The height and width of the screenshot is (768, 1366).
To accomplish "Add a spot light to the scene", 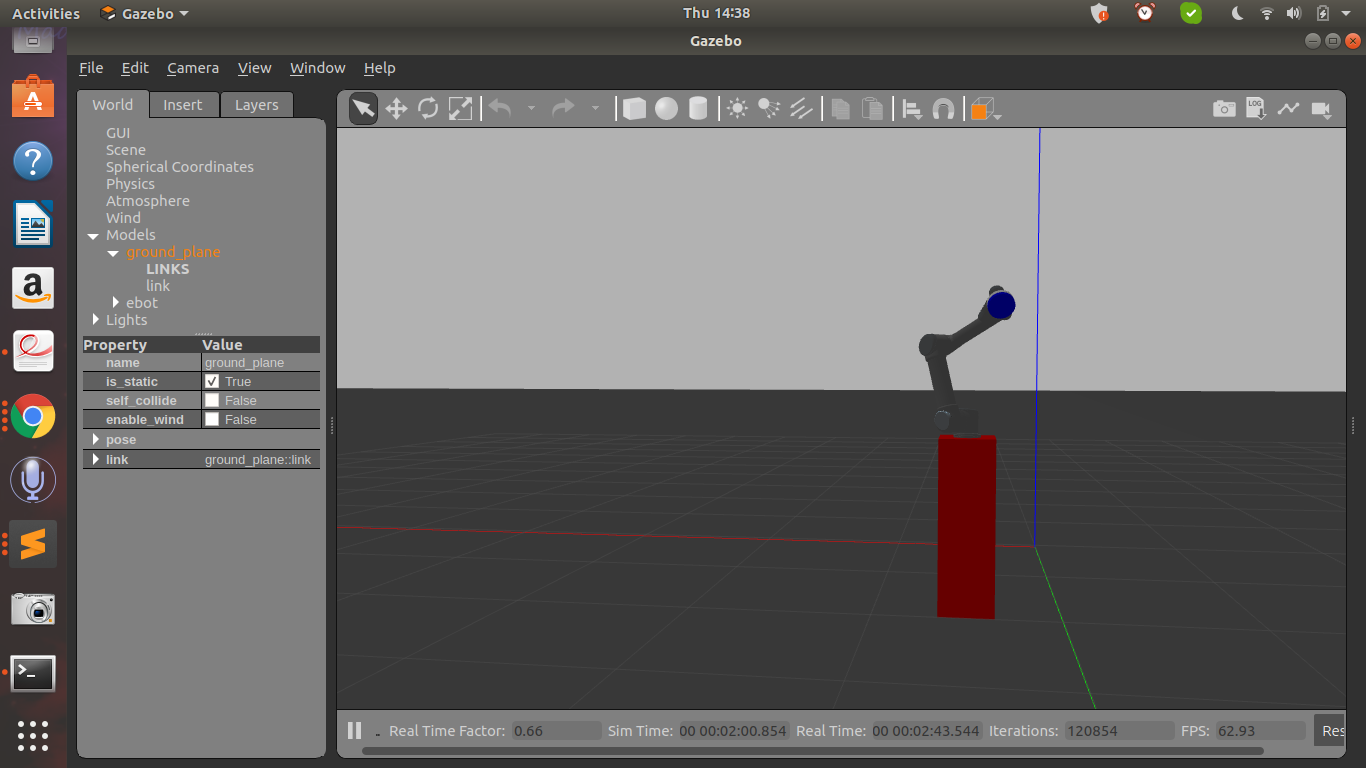I will click(768, 108).
